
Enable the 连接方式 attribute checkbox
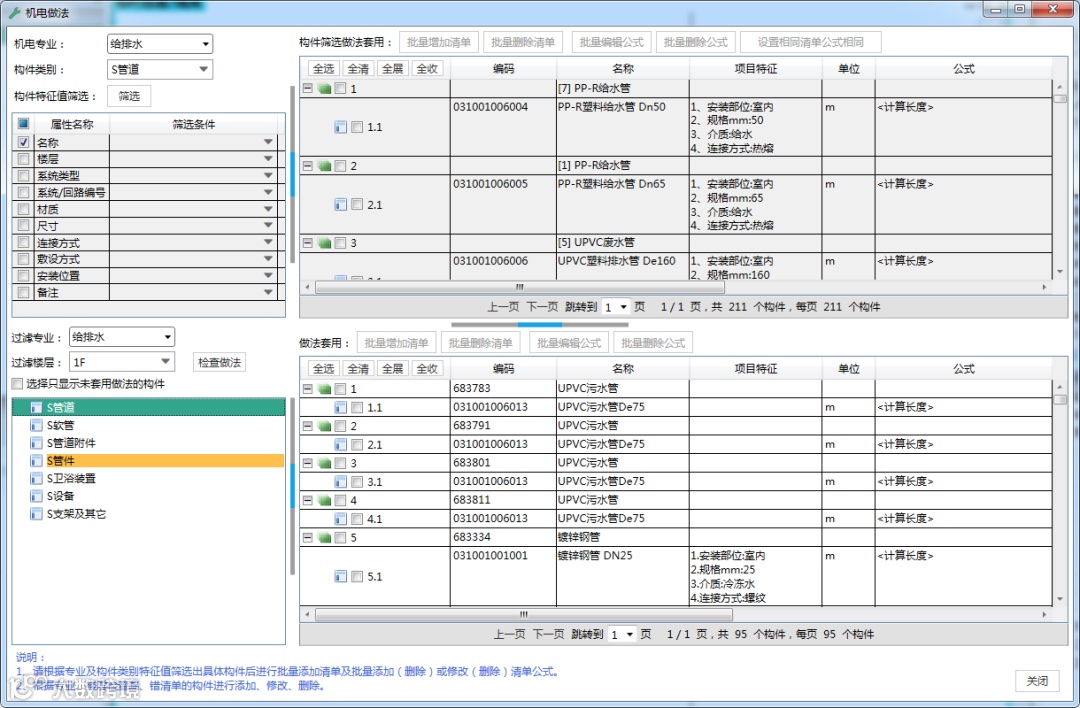tap(23, 242)
